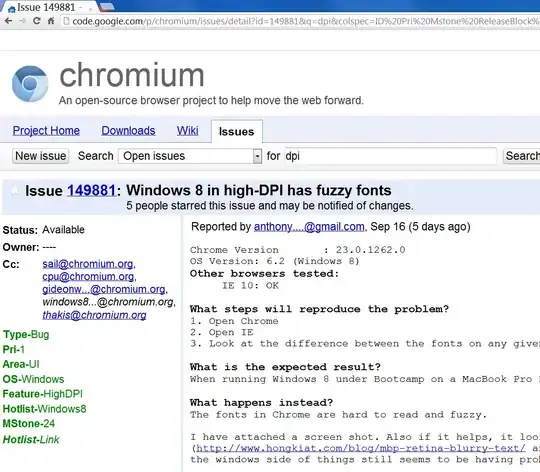Image resolution: width=540 pixels, height=472 pixels.
Task: Open reporter anthony...@gmail.com link
Action: click(x=309, y=227)
